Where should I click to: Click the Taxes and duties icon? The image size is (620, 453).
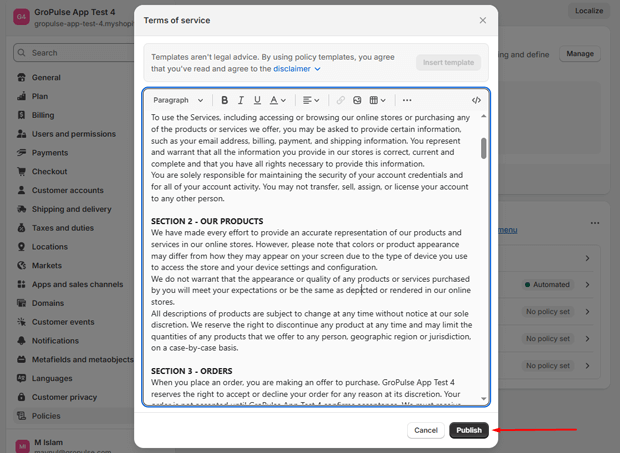[22, 228]
